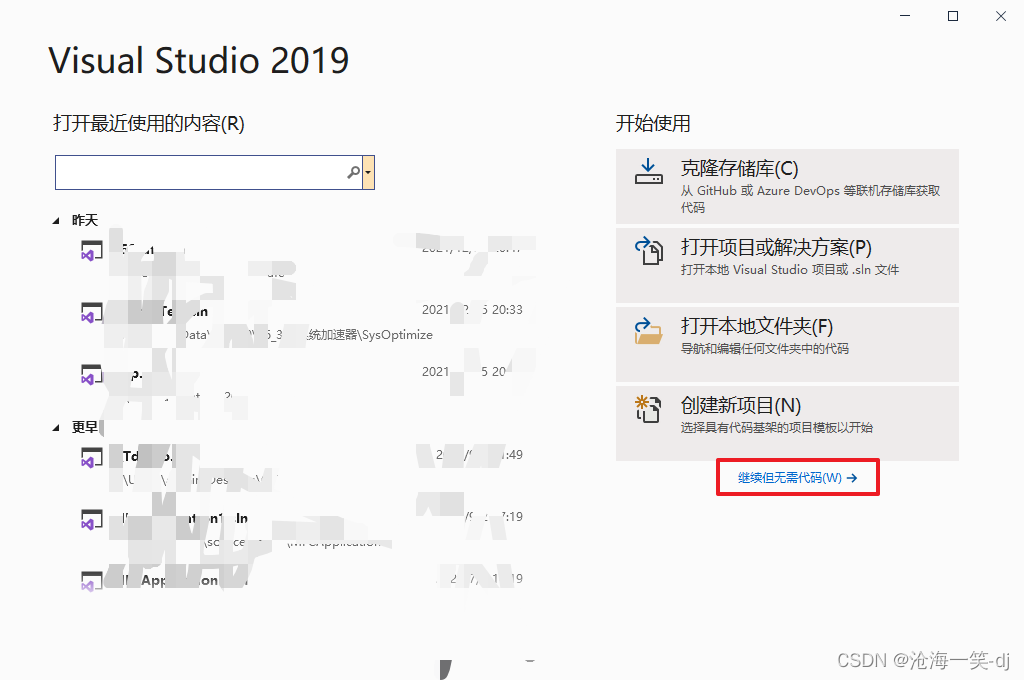Click first solution icon under 昨天
The image size is (1024, 680).
91,250
